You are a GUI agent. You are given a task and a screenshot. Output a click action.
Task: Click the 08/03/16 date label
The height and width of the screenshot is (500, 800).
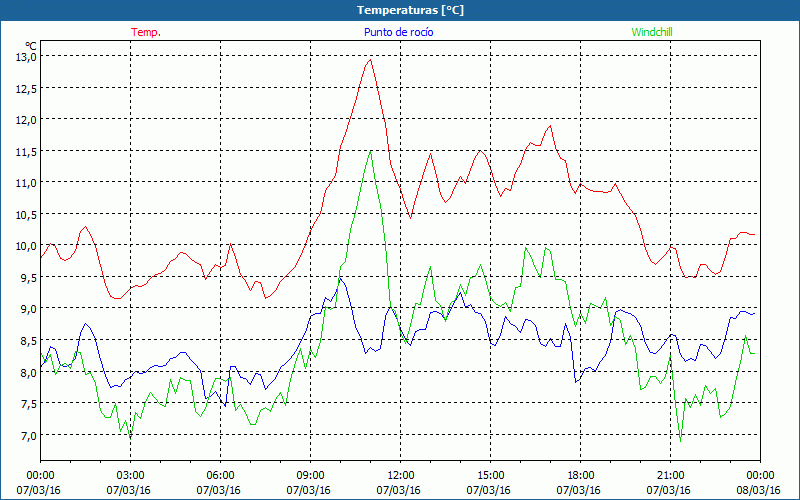[759, 490]
